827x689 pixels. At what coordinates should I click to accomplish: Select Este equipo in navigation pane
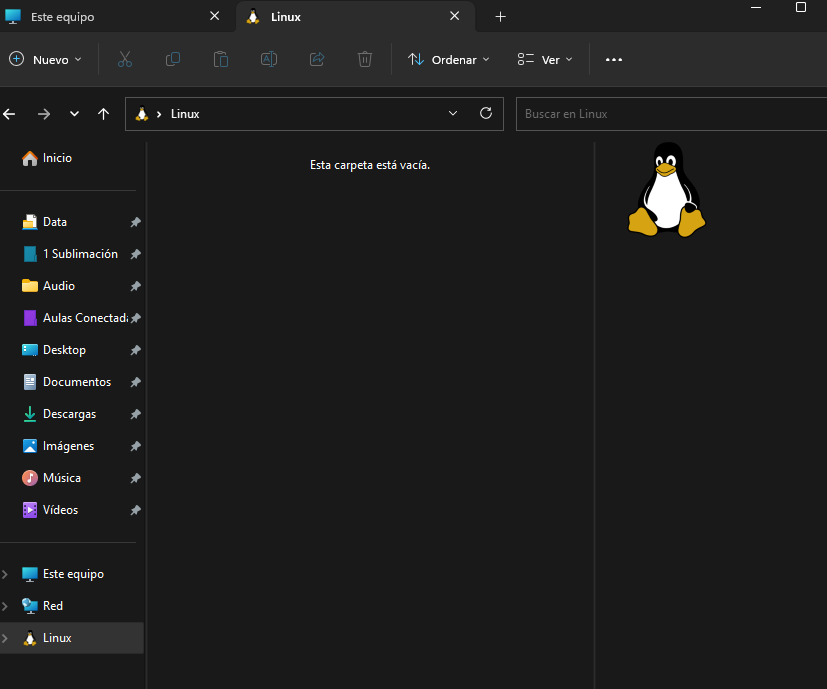(x=73, y=574)
